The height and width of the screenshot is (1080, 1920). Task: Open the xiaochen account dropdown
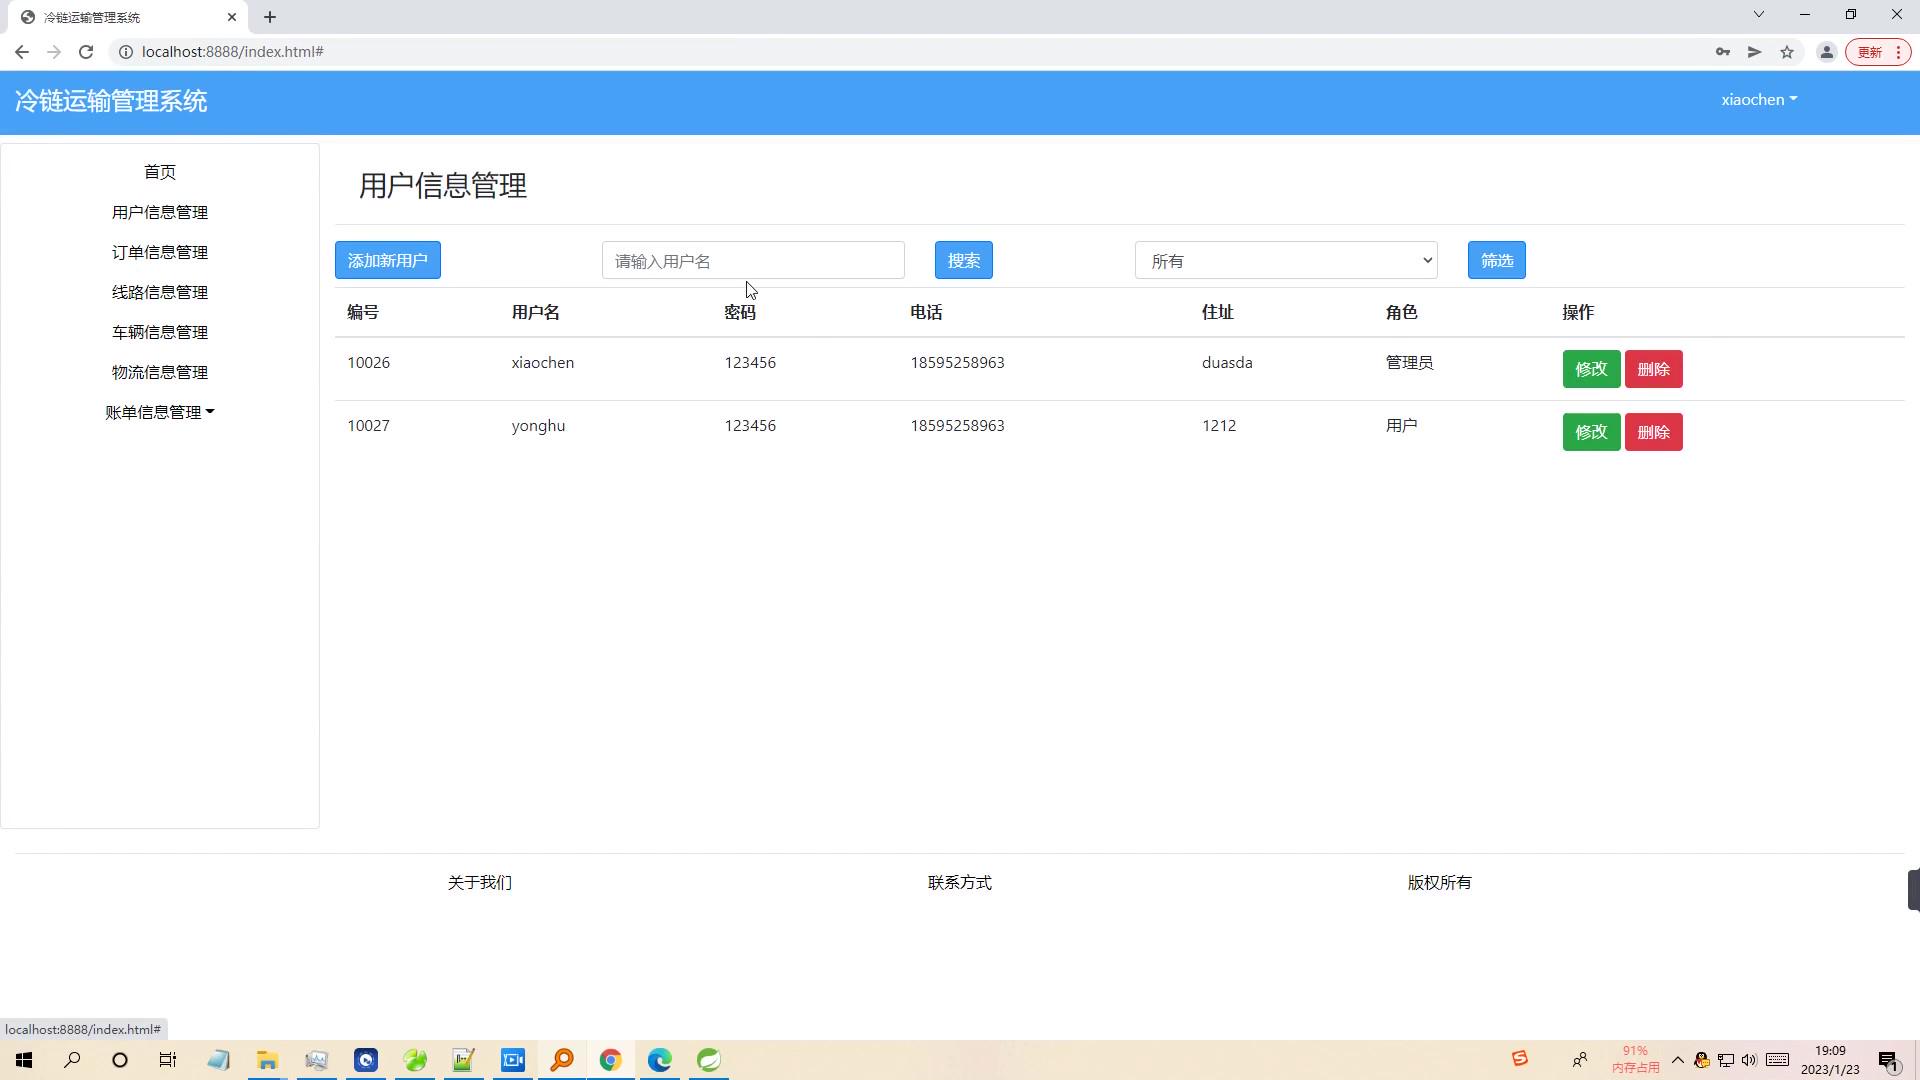[x=1758, y=99]
